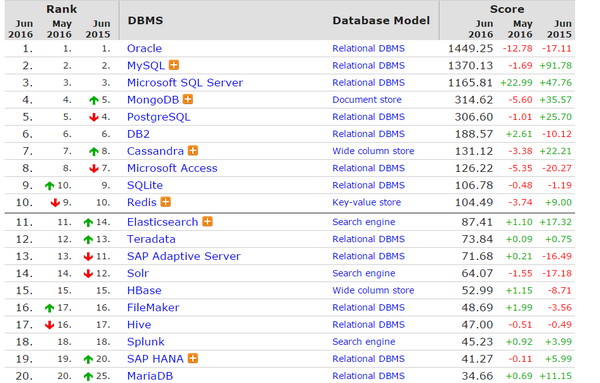Screen dimensions: 600x383
Task: Click the green up arrow in MariaDB row
Action: 88,376
